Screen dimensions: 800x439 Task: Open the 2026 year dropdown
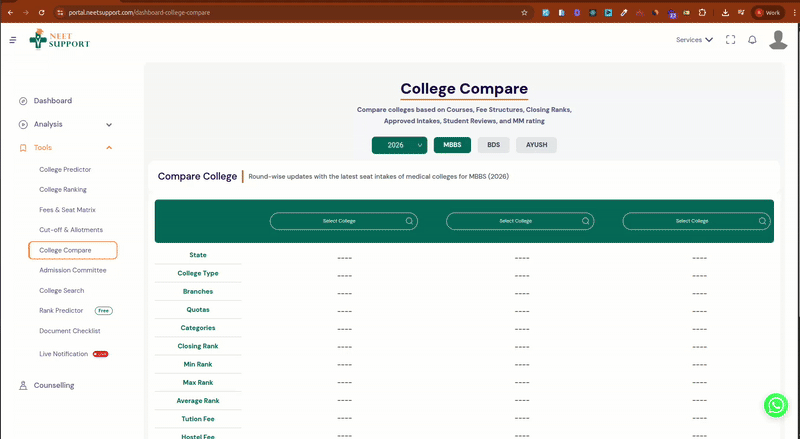point(399,145)
